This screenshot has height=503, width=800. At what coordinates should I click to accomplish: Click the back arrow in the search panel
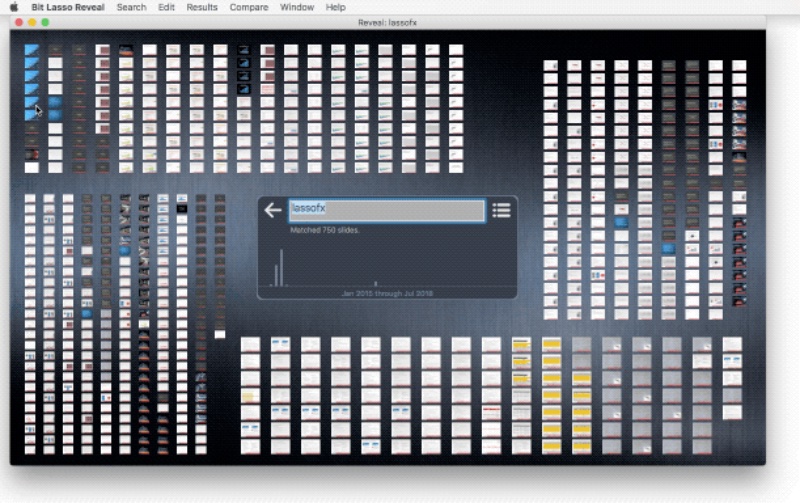(x=273, y=210)
